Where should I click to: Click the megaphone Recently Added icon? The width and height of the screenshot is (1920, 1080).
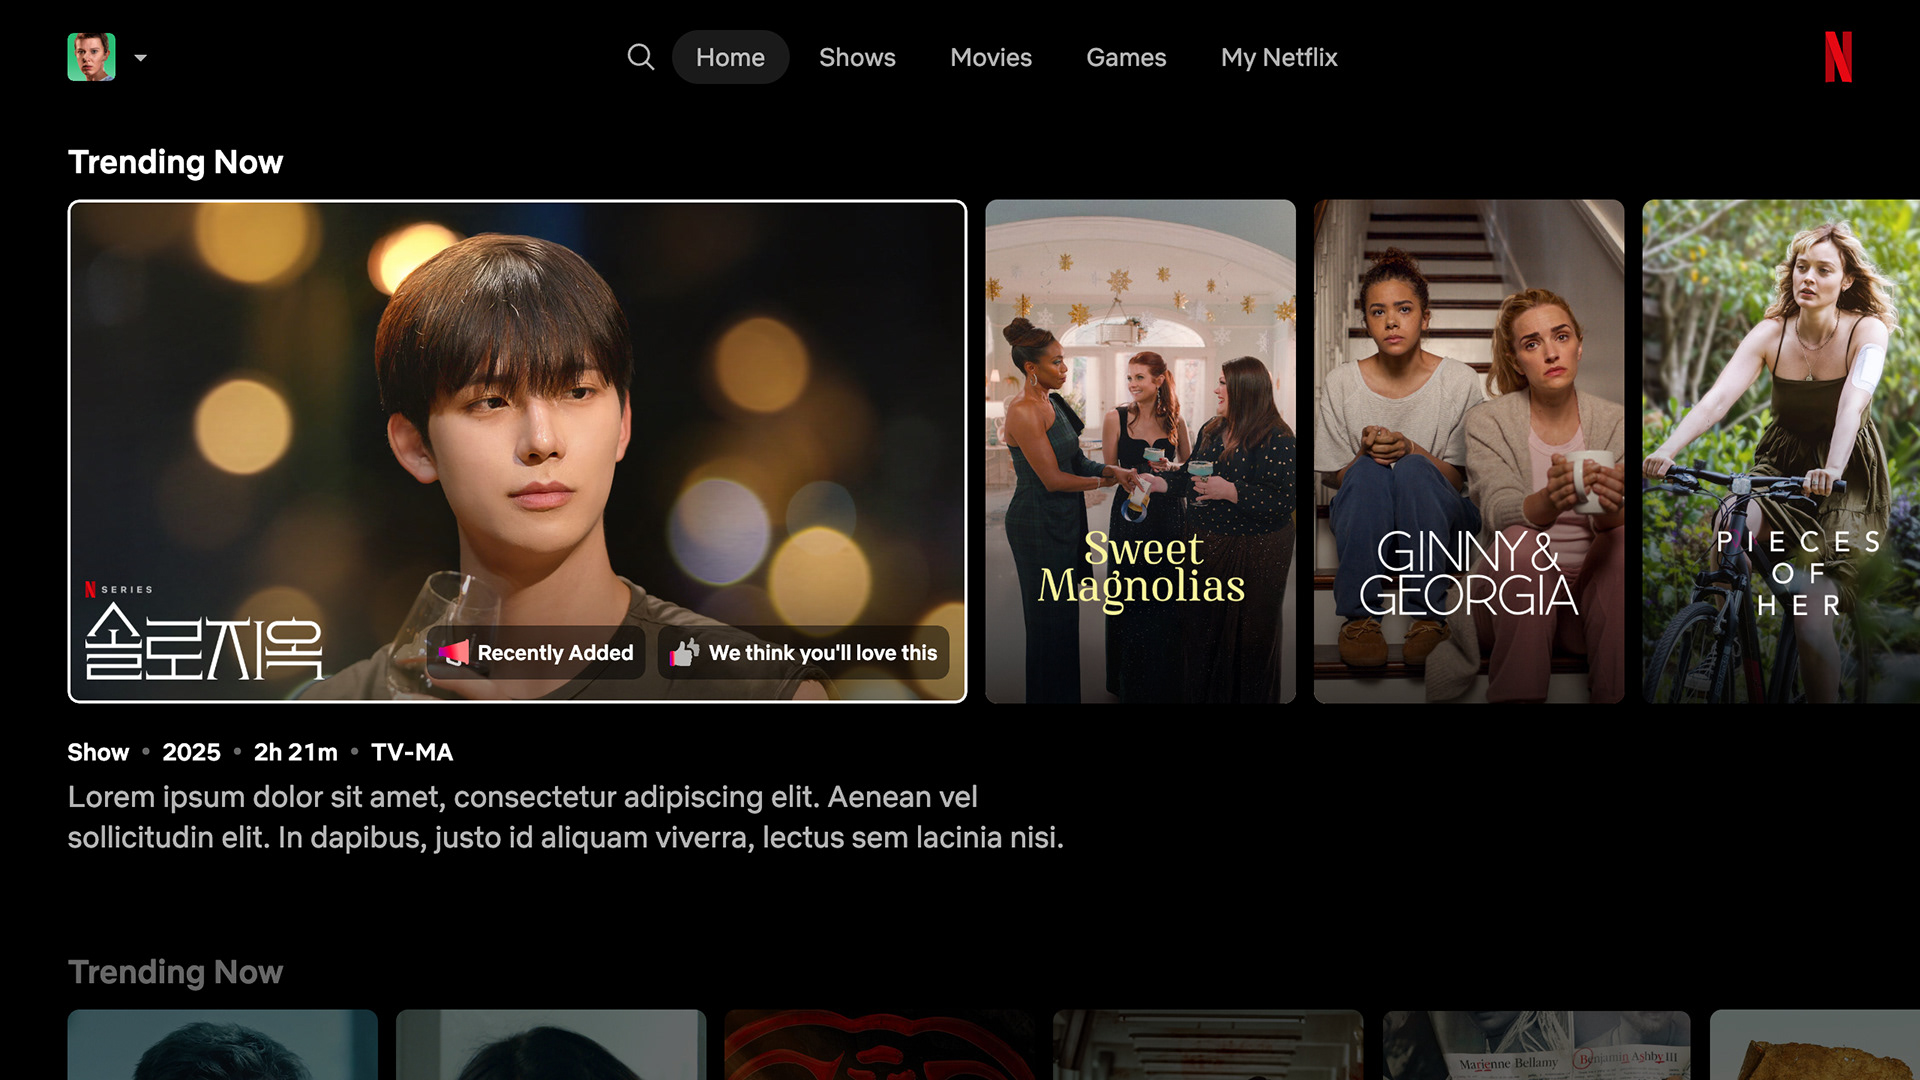[x=454, y=653]
